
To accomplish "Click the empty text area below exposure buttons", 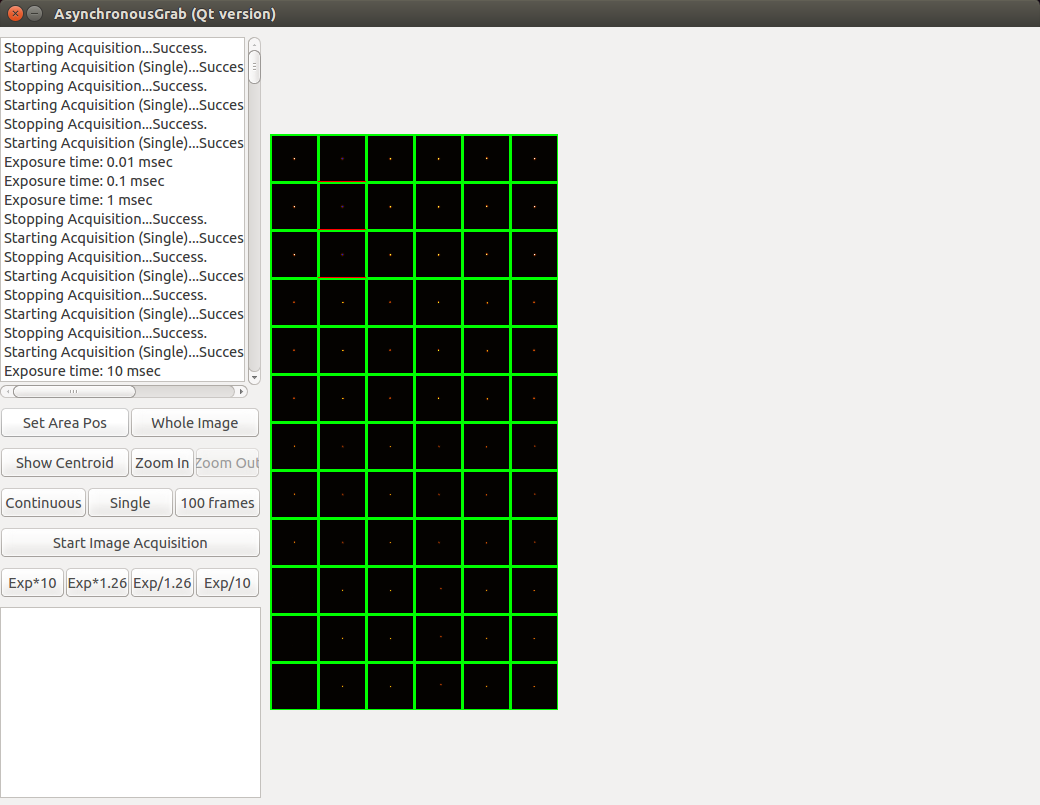I will pyautogui.click(x=131, y=702).
